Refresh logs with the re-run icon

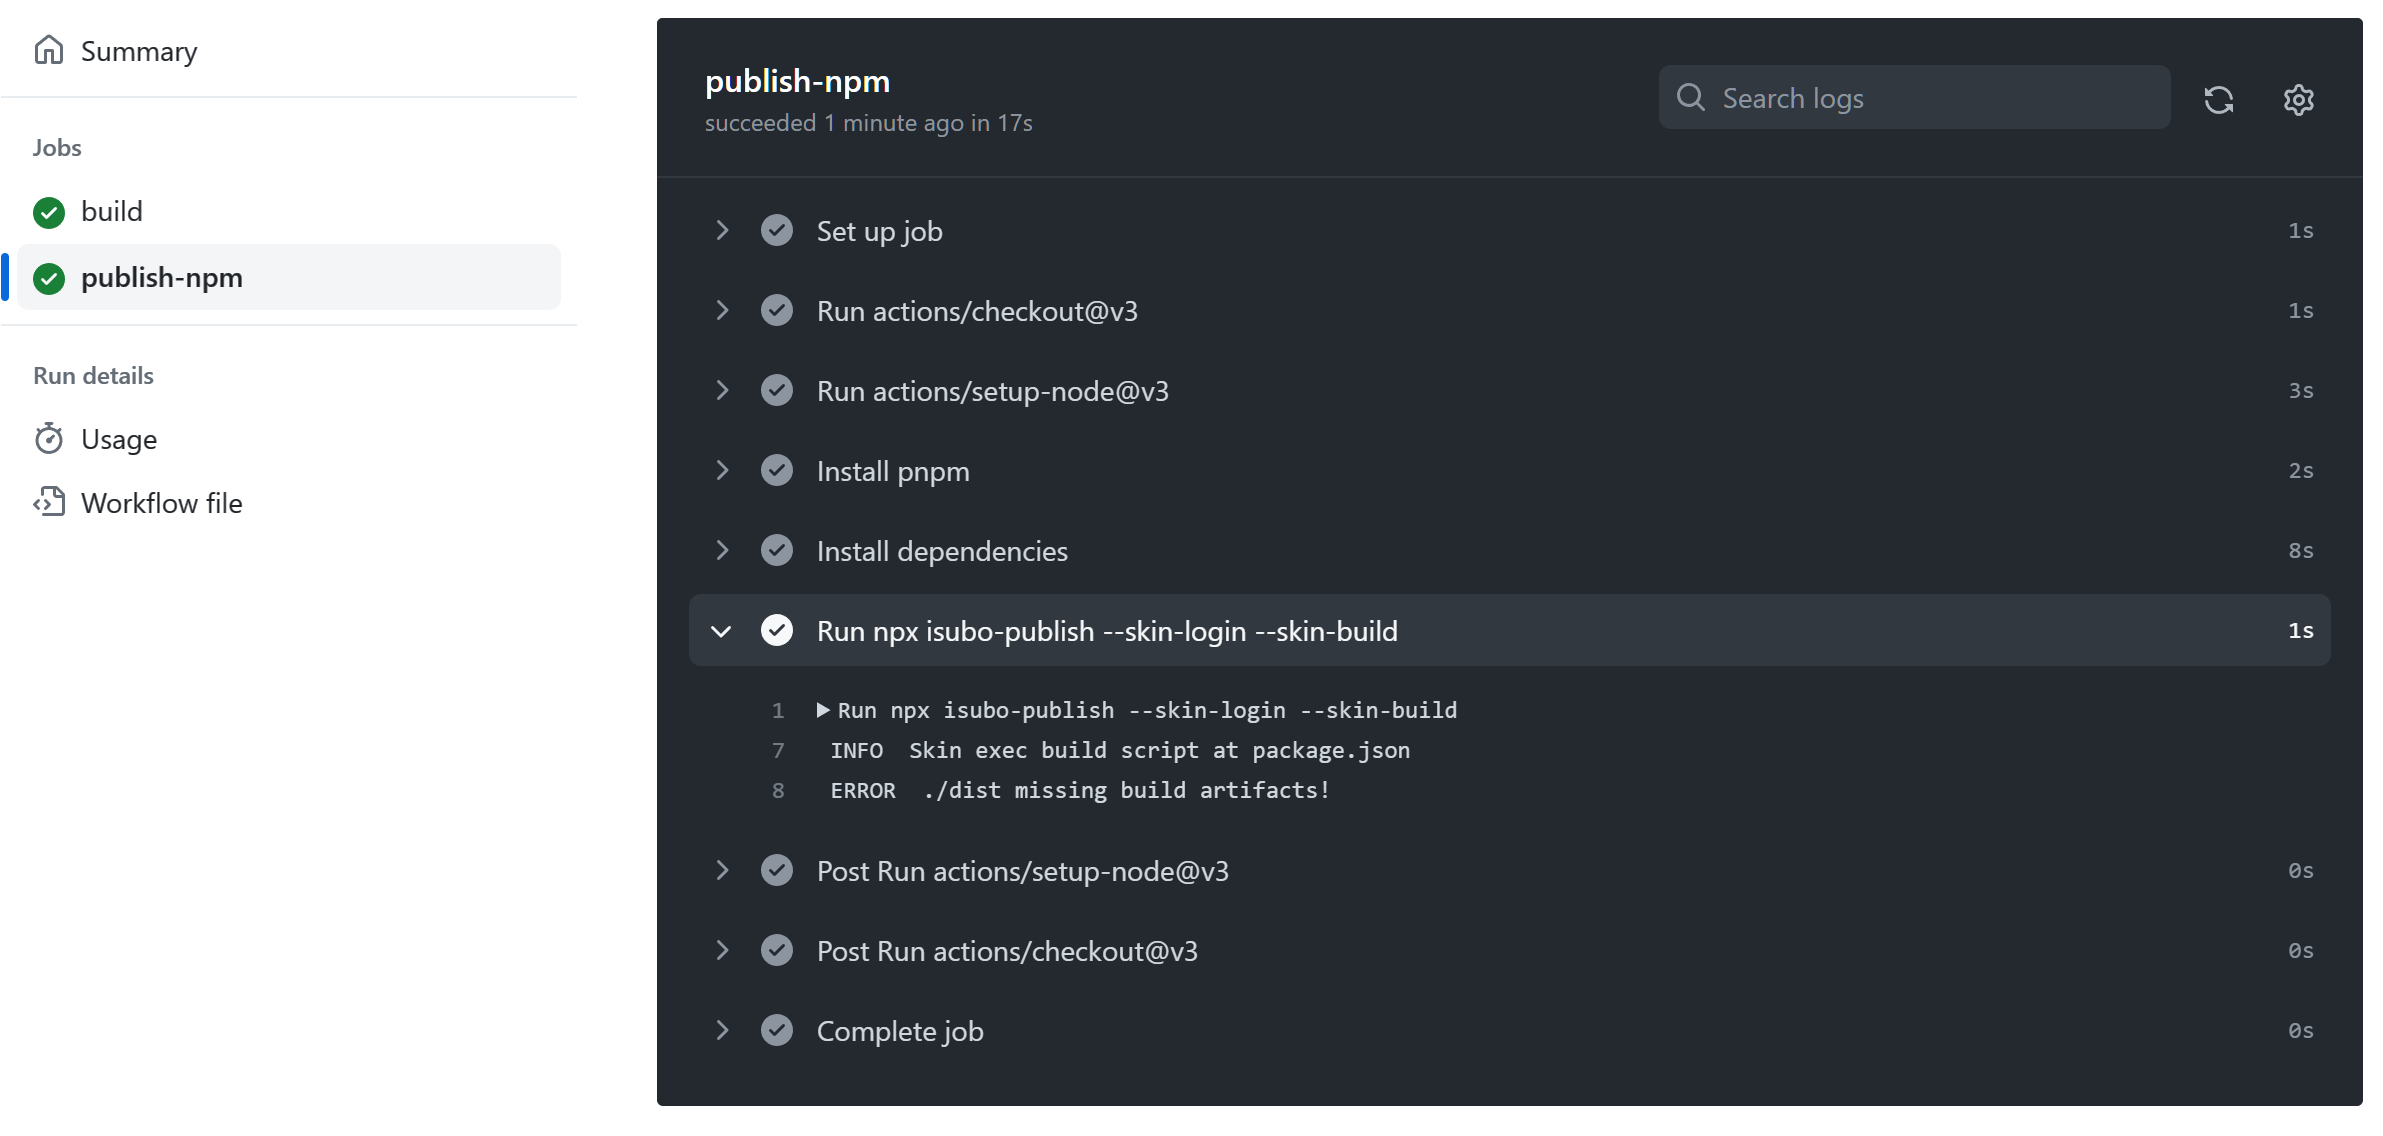[x=2219, y=99]
